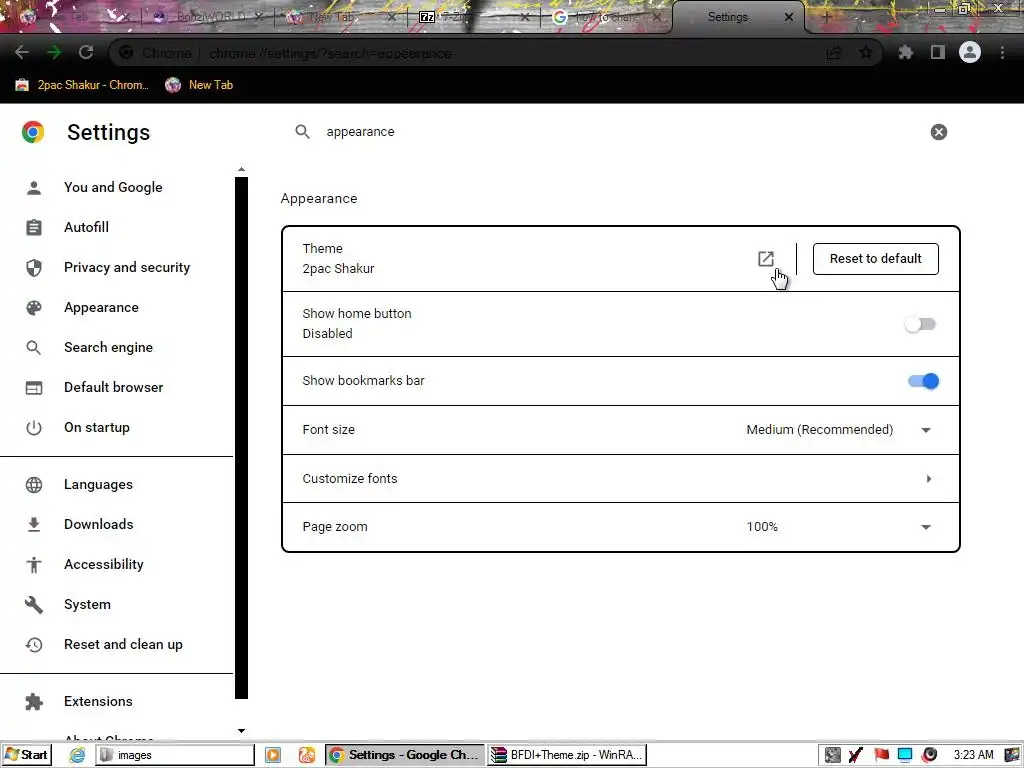Clear the settings search field
Viewport: 1024px width, 768px height.
[x=938, y=132]
